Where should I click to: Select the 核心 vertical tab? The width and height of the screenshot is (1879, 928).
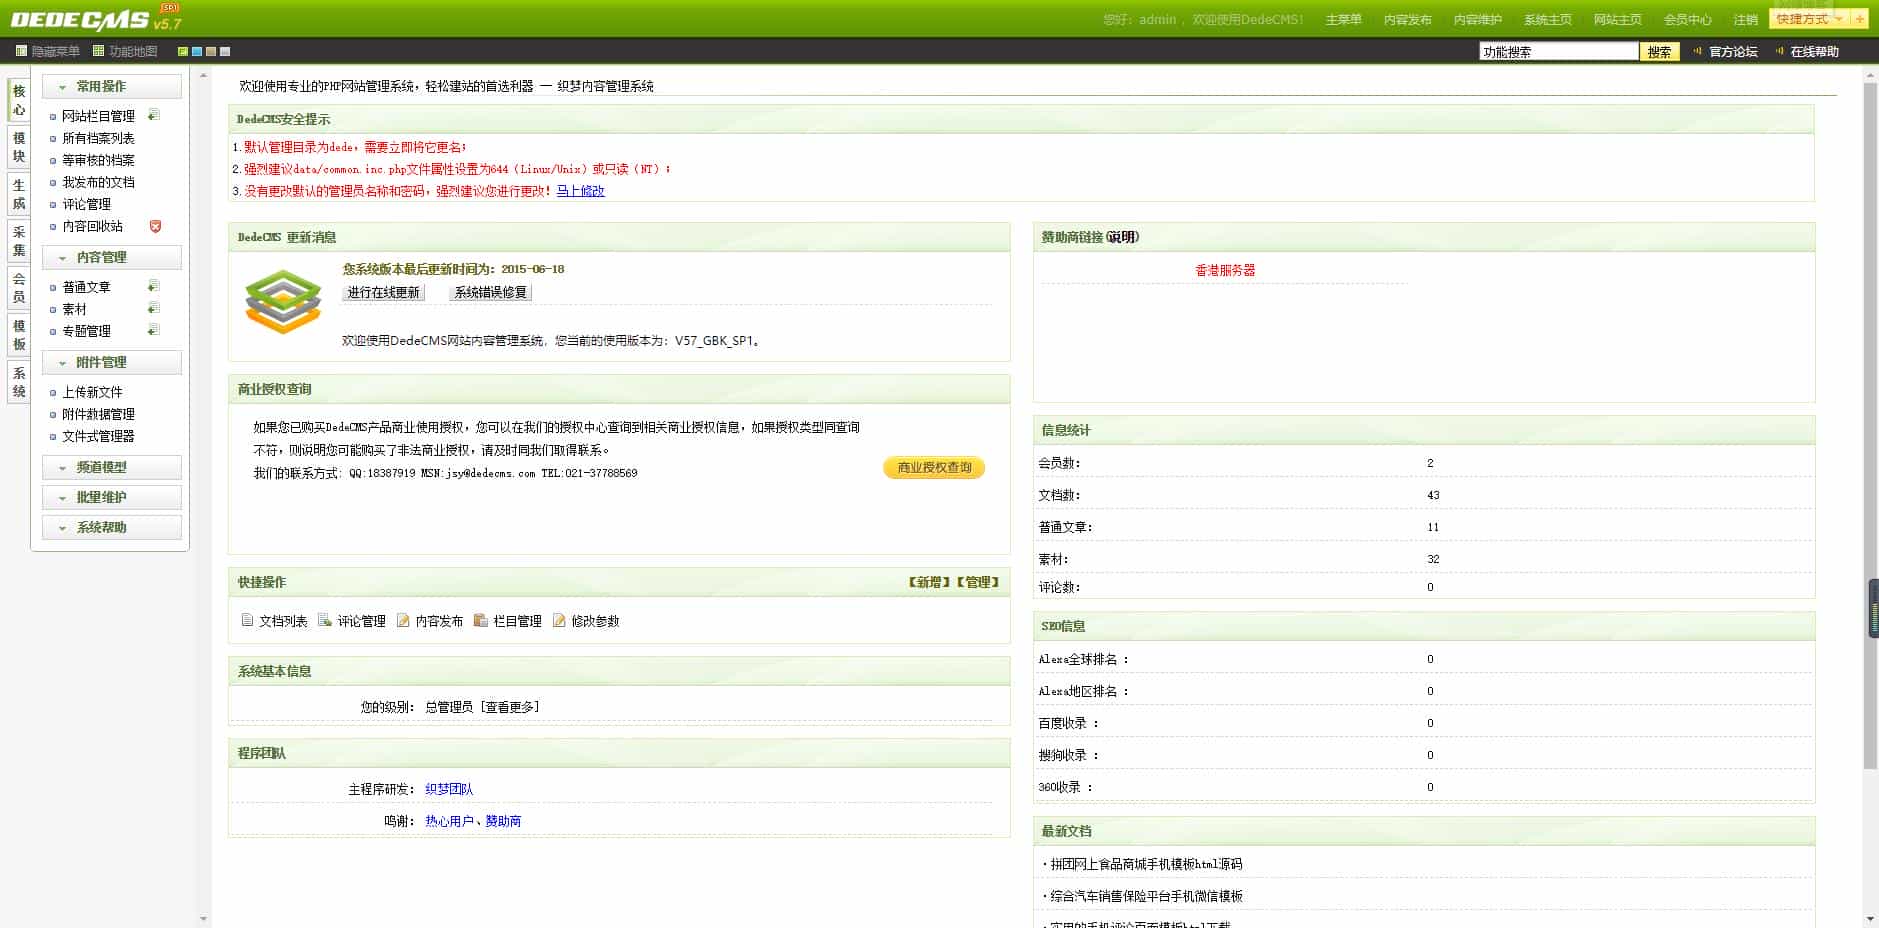click(19, 100)
